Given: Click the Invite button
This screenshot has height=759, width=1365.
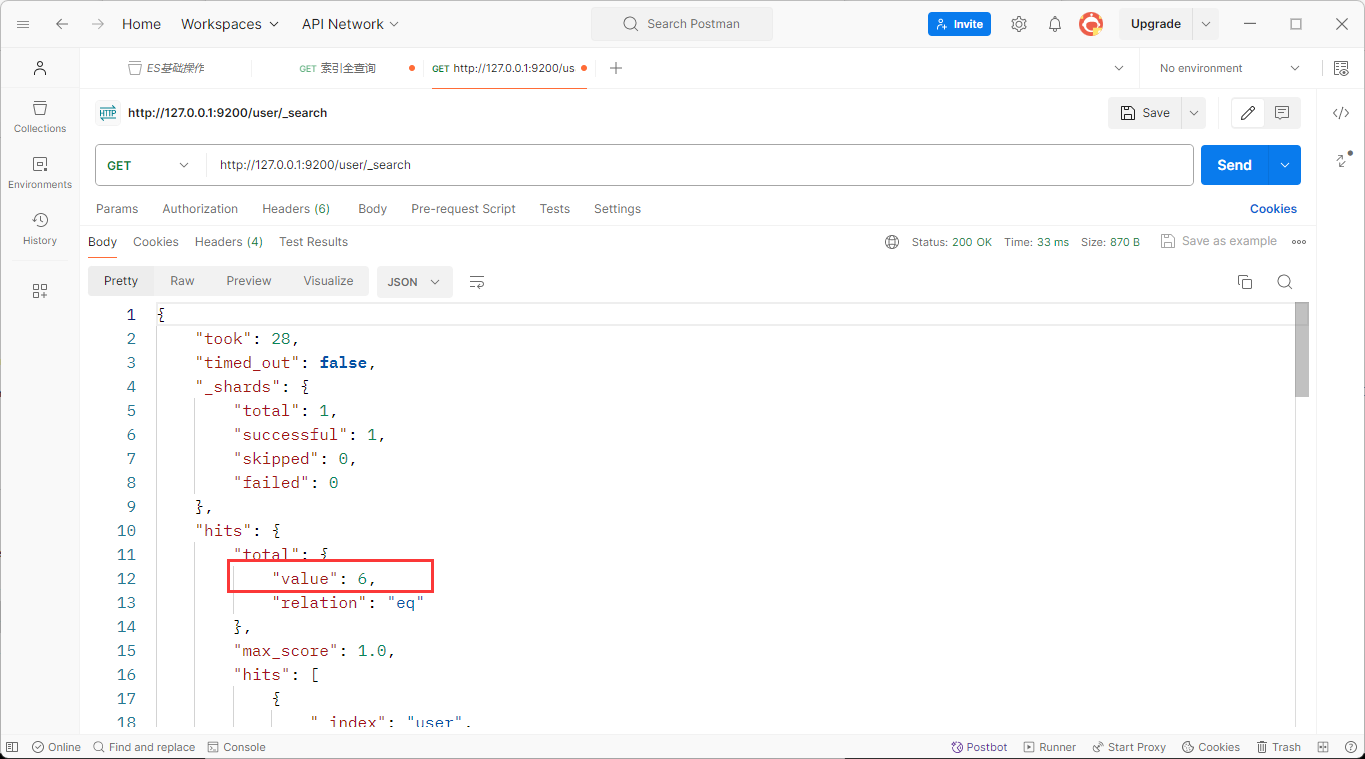Looking at the screenshot, I should [x=959, y=24].
